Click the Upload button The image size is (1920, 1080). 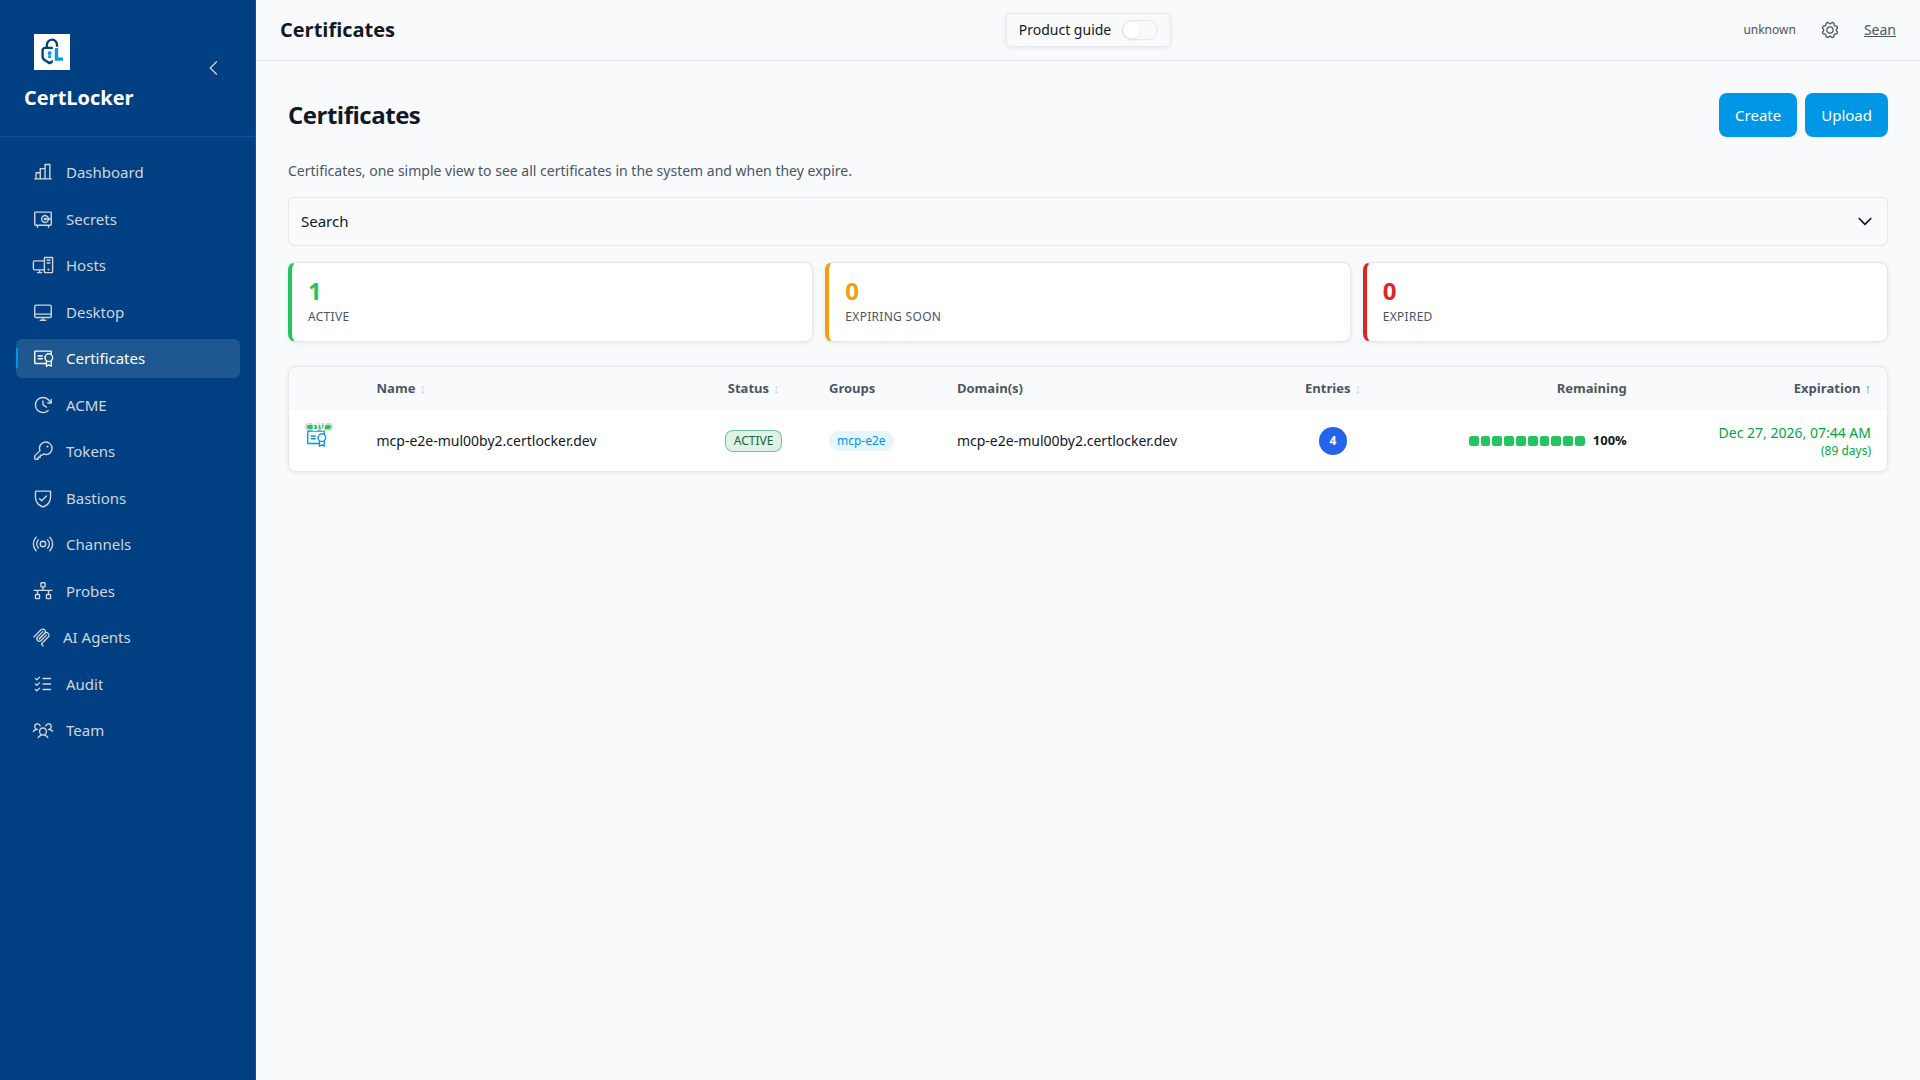[x=1846, y=115]
